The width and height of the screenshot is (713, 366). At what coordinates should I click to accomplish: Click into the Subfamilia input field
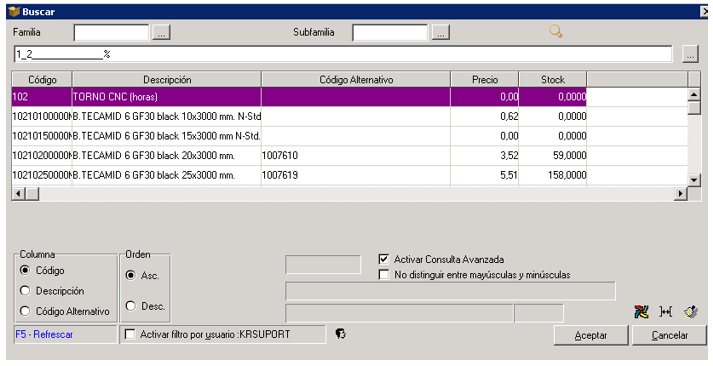click(390, 33)
